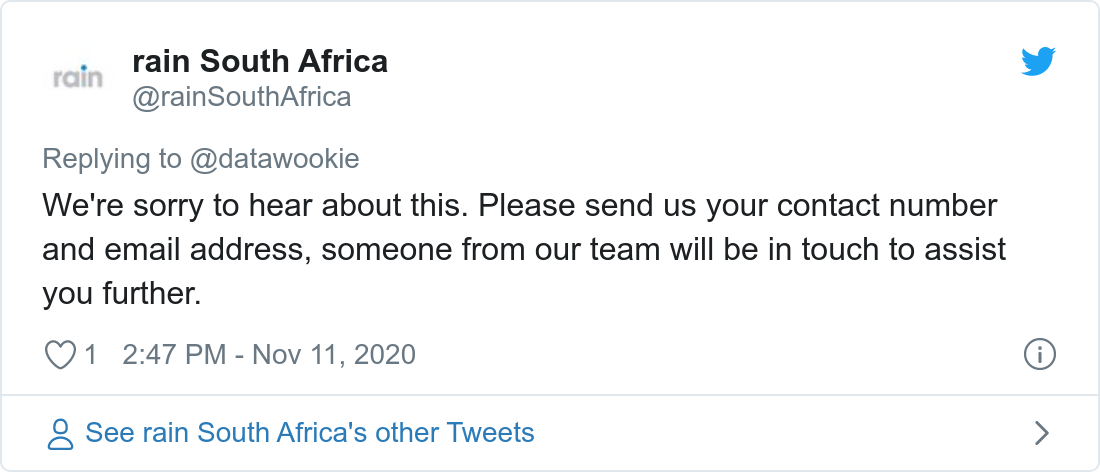Open the @datawookie mention
Viewport: 1100px width, 472px height.
(274, 159)
